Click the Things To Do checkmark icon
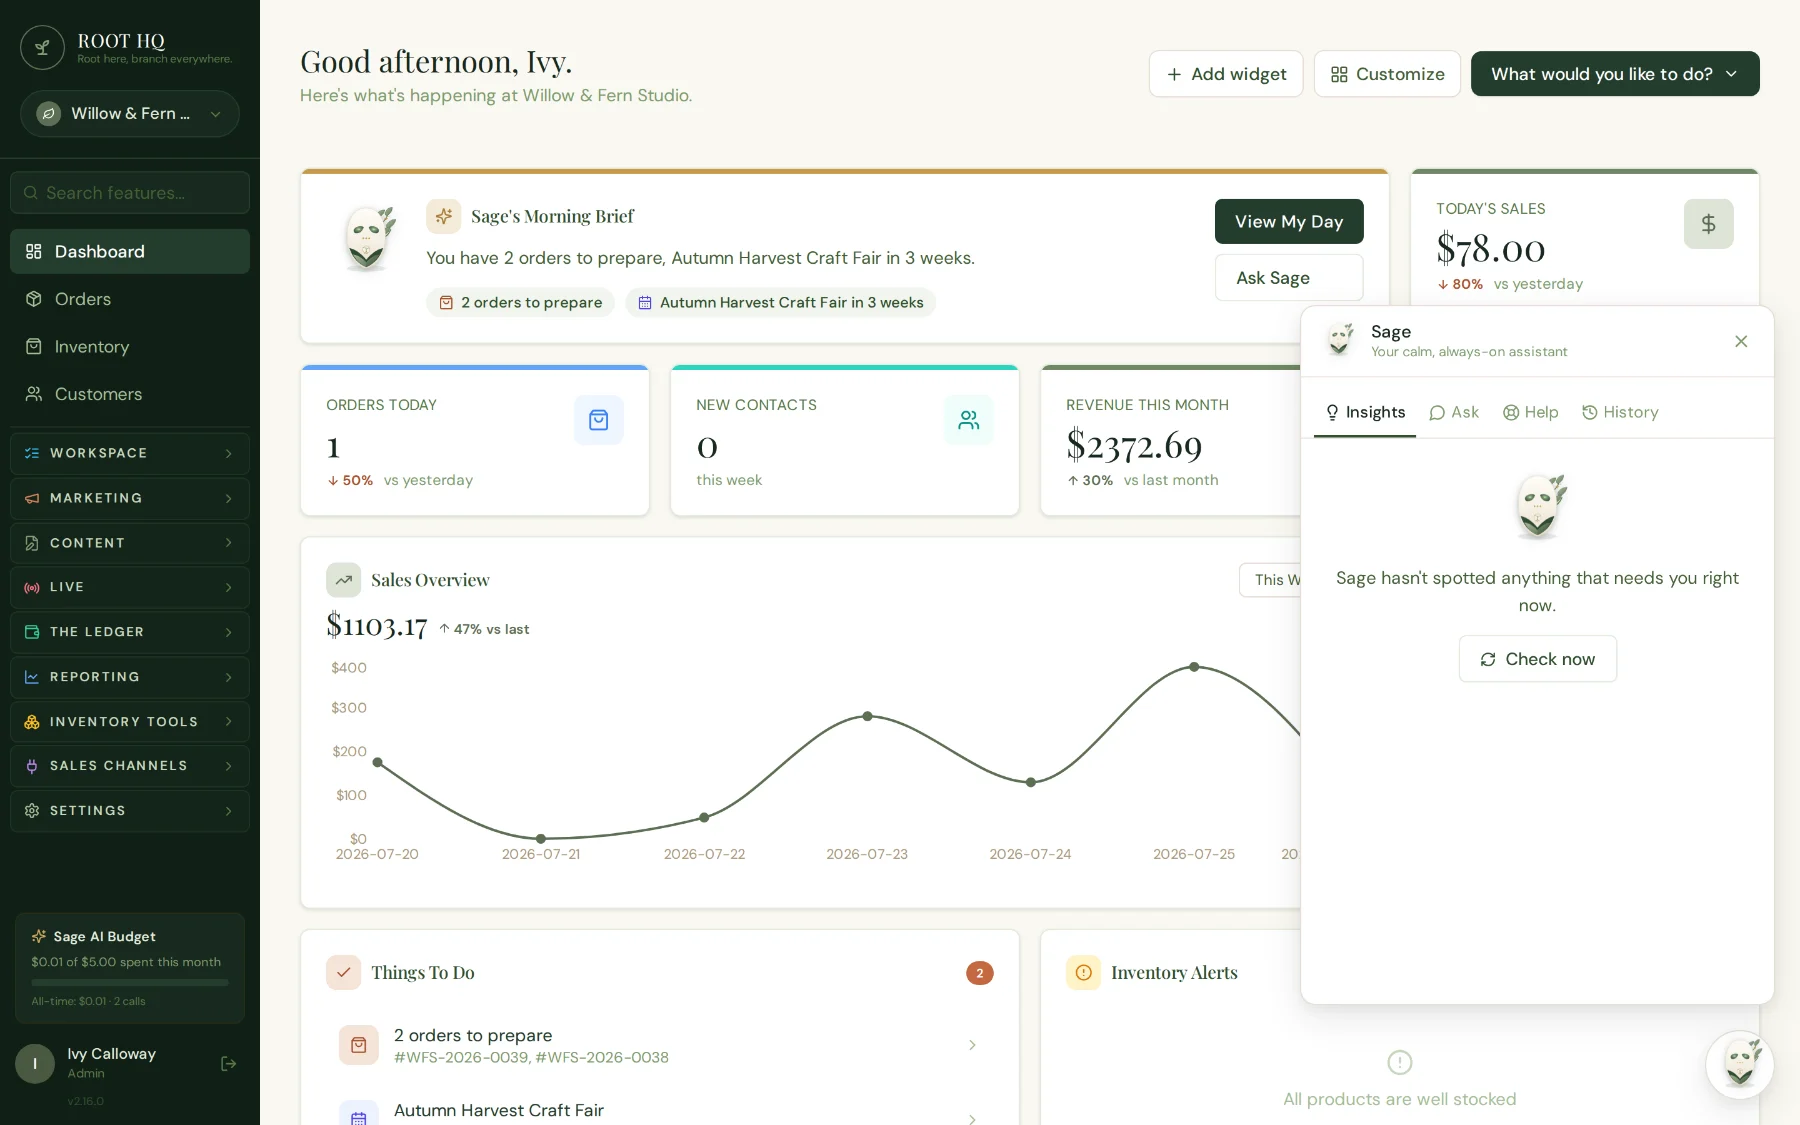The width and height of the screenshot is (1800, 1125). click(x=343, y=973)
